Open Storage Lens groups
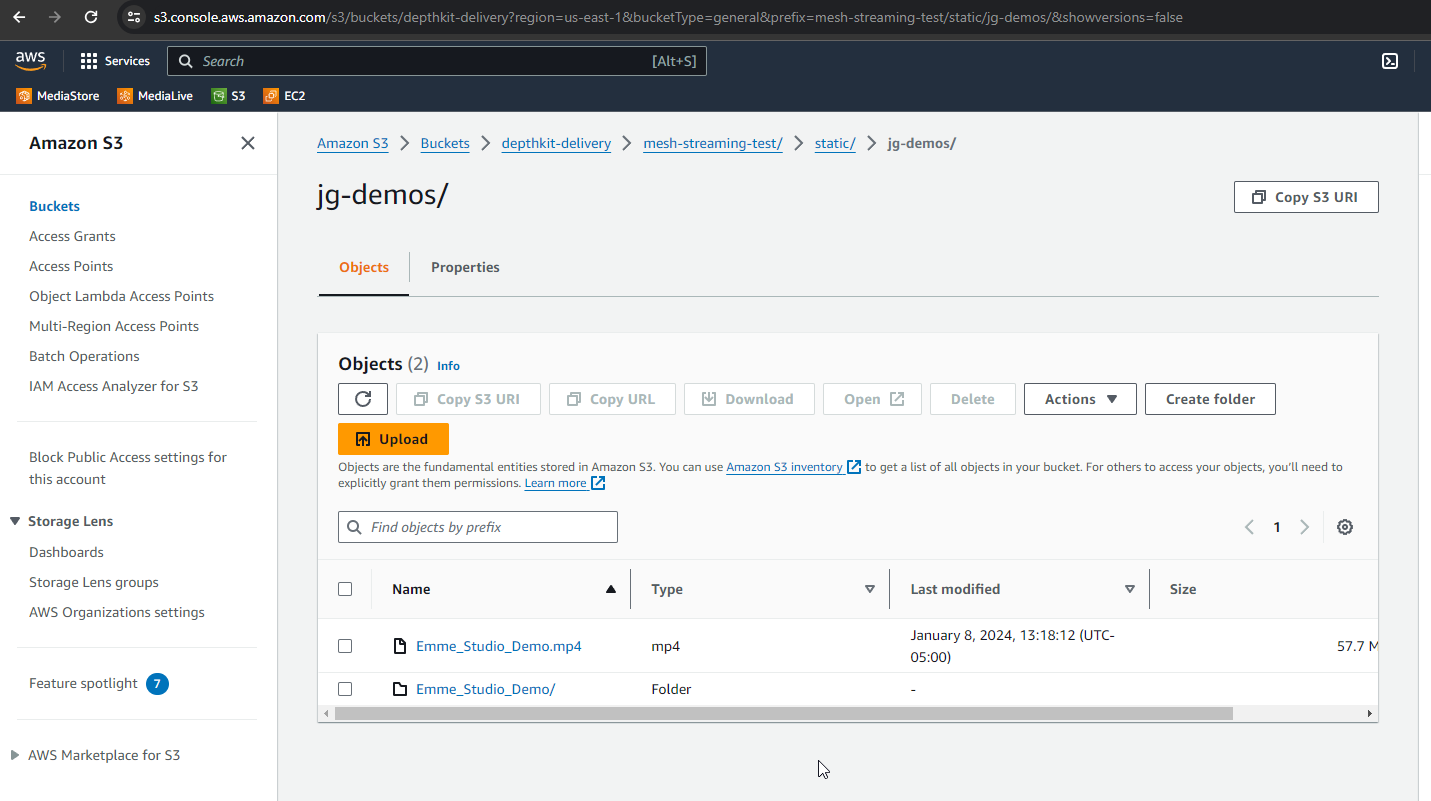 click(94, 582)
